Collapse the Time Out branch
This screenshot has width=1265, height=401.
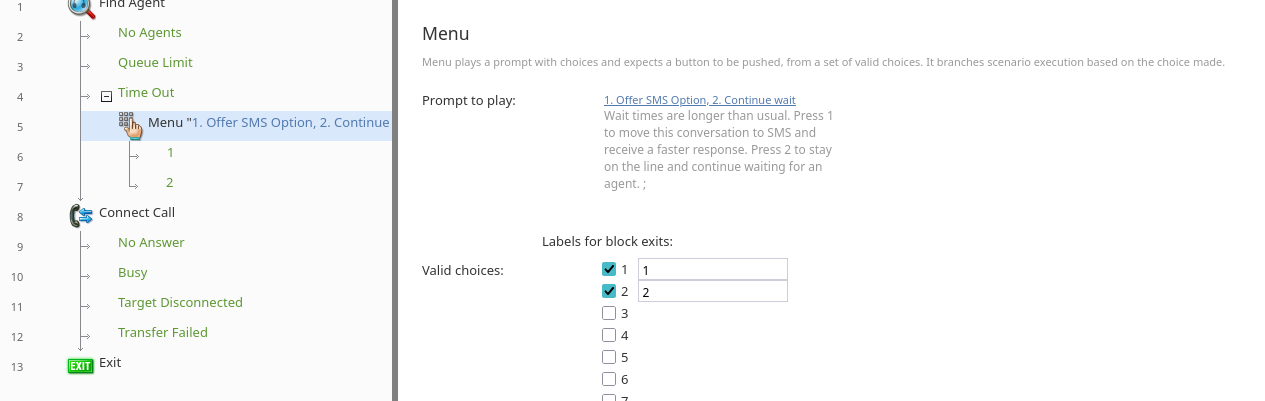106,96
